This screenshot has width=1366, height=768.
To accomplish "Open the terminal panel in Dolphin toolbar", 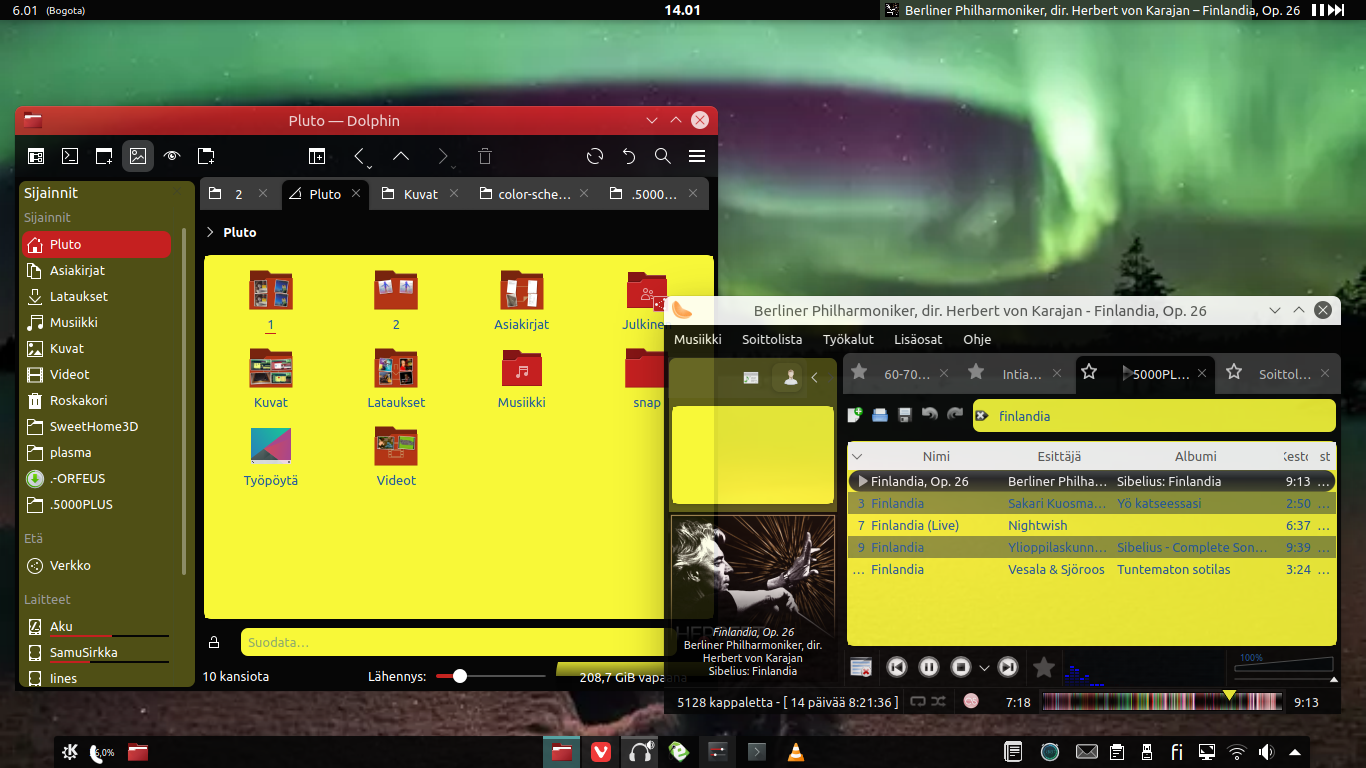I will [x=70, y=156].
